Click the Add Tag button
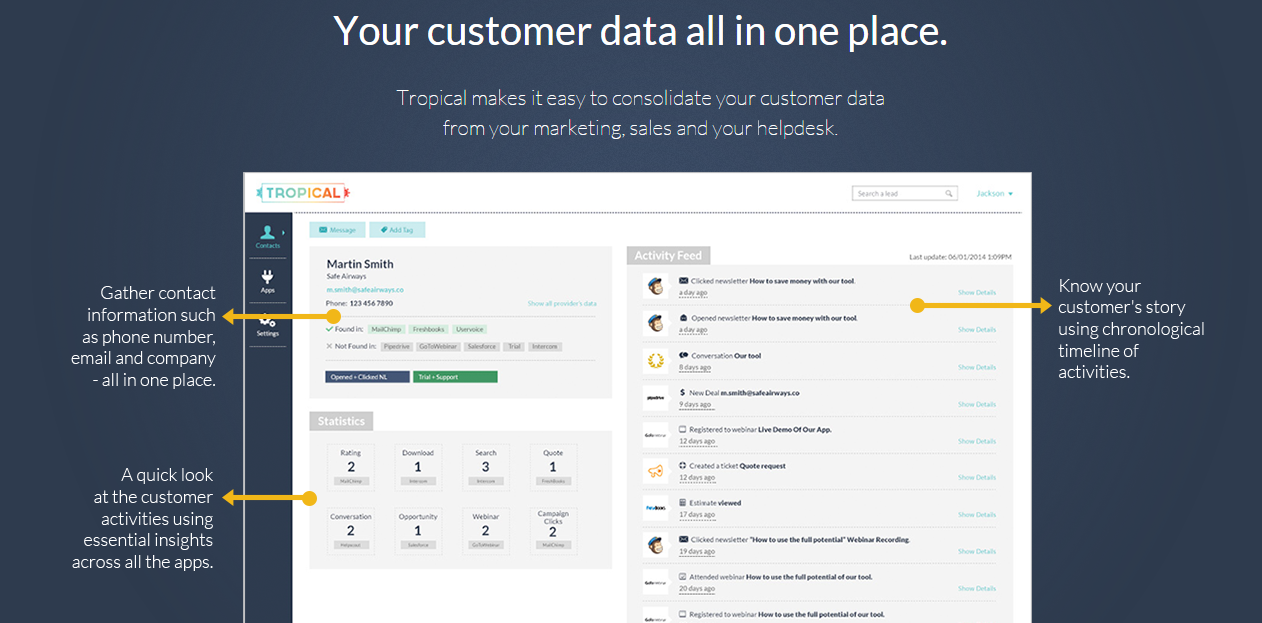 [x=397, y=230]
